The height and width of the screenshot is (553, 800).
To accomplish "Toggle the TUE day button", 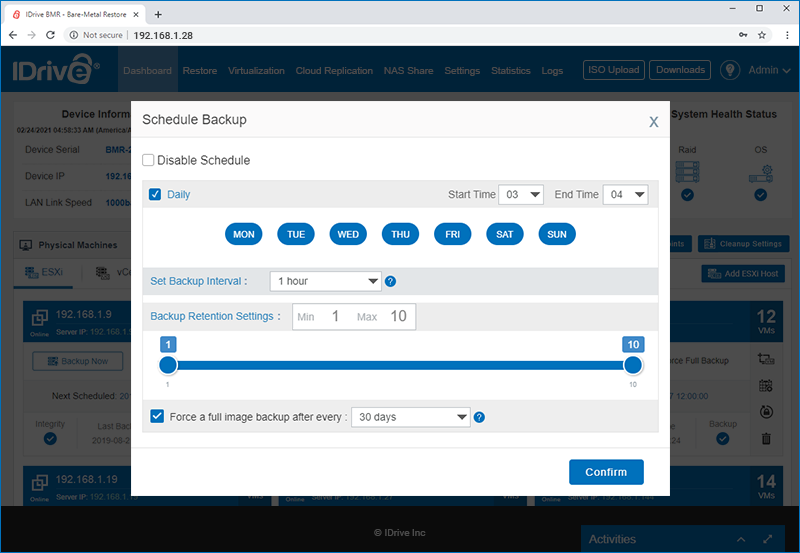I will tap(296, 234).
